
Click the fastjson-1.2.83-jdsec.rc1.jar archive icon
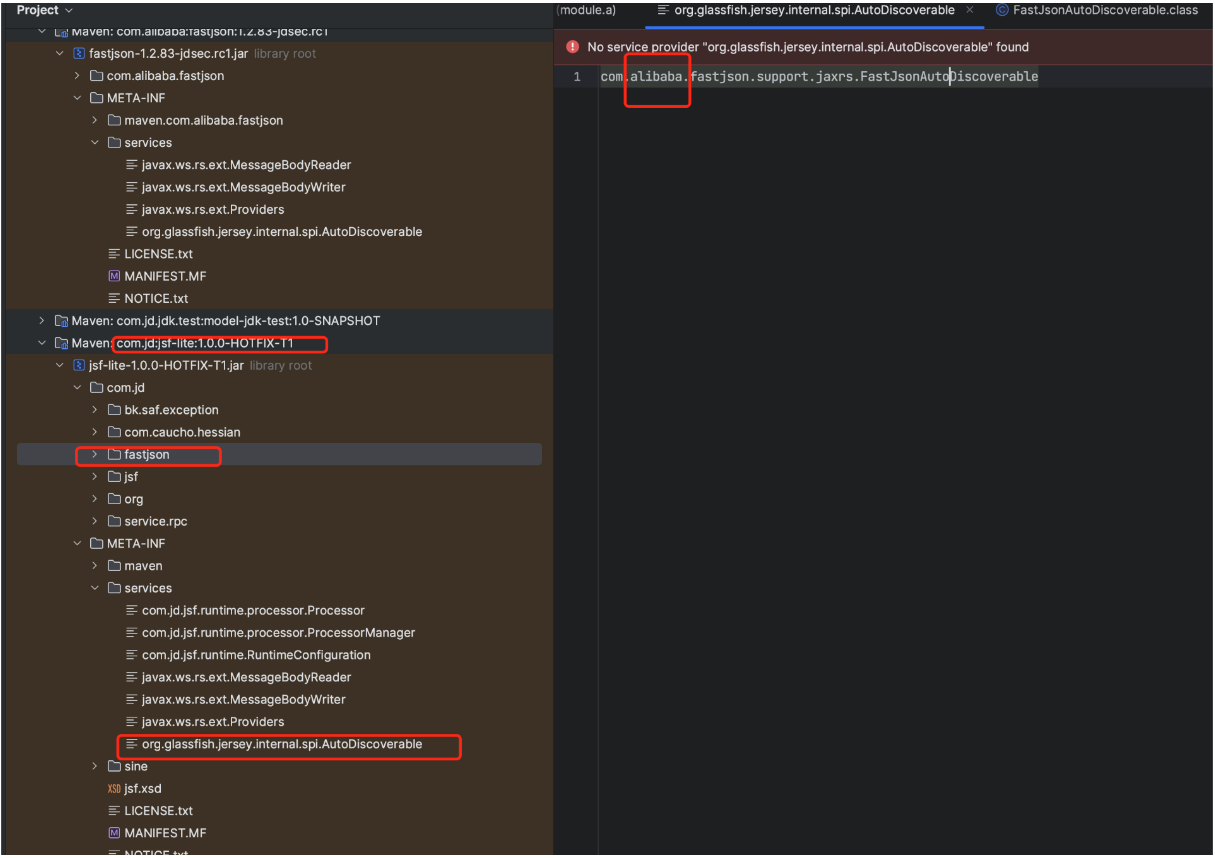point(78,53)
